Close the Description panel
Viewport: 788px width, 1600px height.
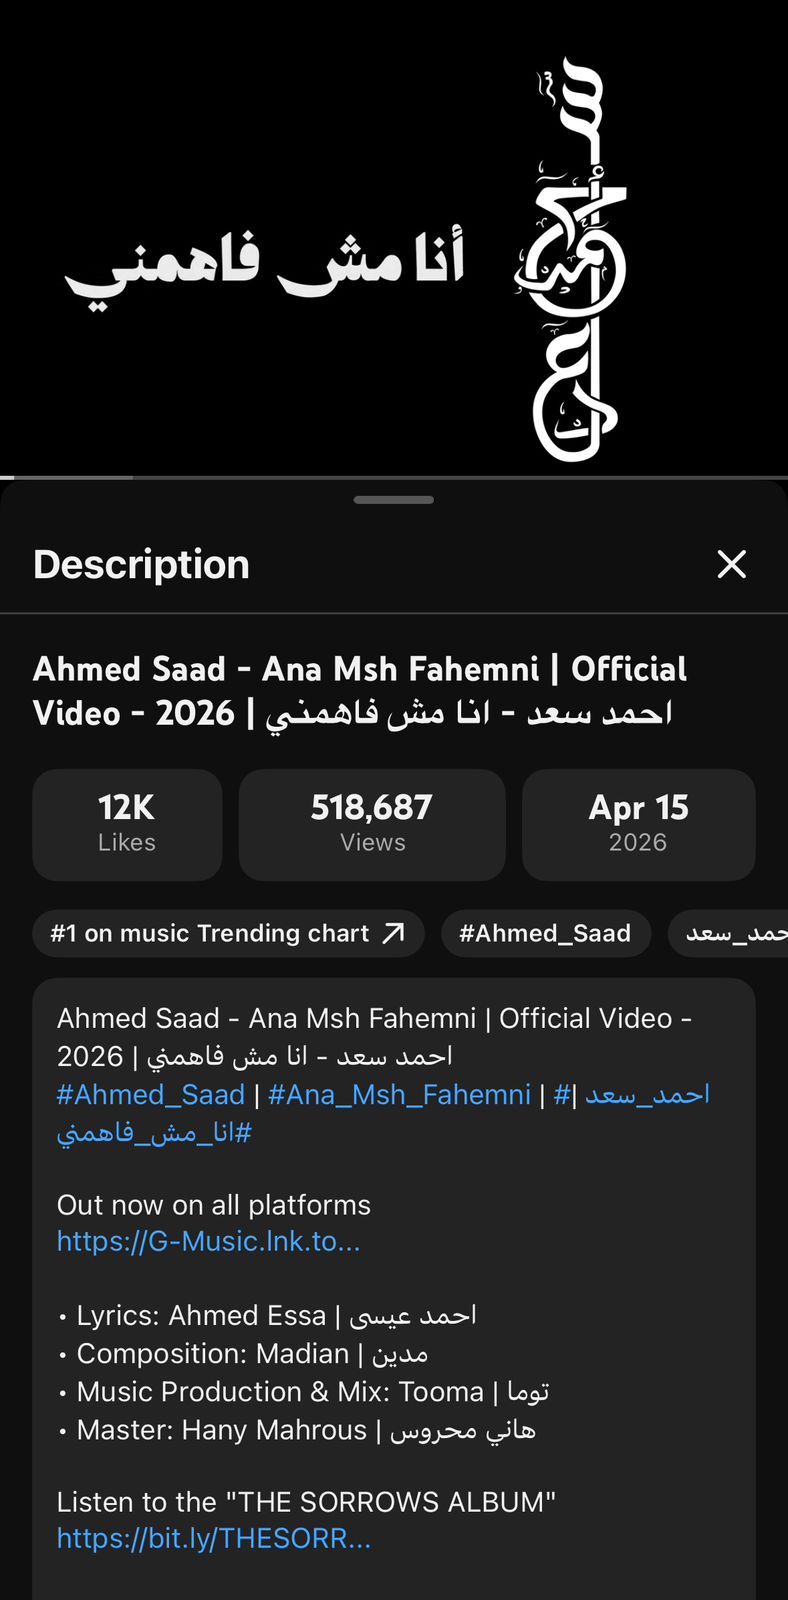(x=732, y=564)
